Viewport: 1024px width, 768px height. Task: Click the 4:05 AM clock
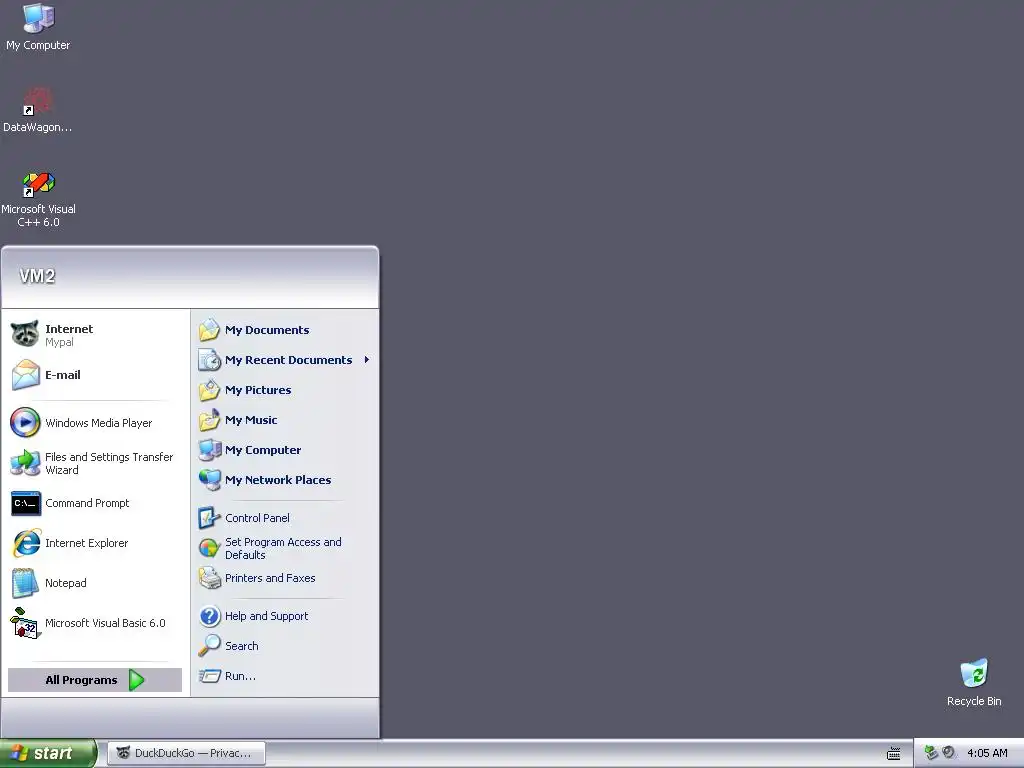[x=987, y=753]
